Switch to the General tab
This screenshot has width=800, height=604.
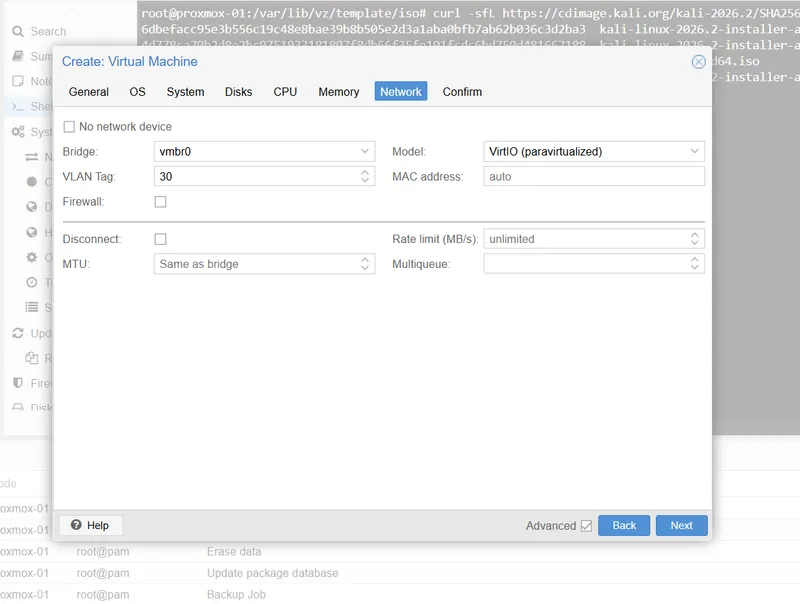pos(89,92)
